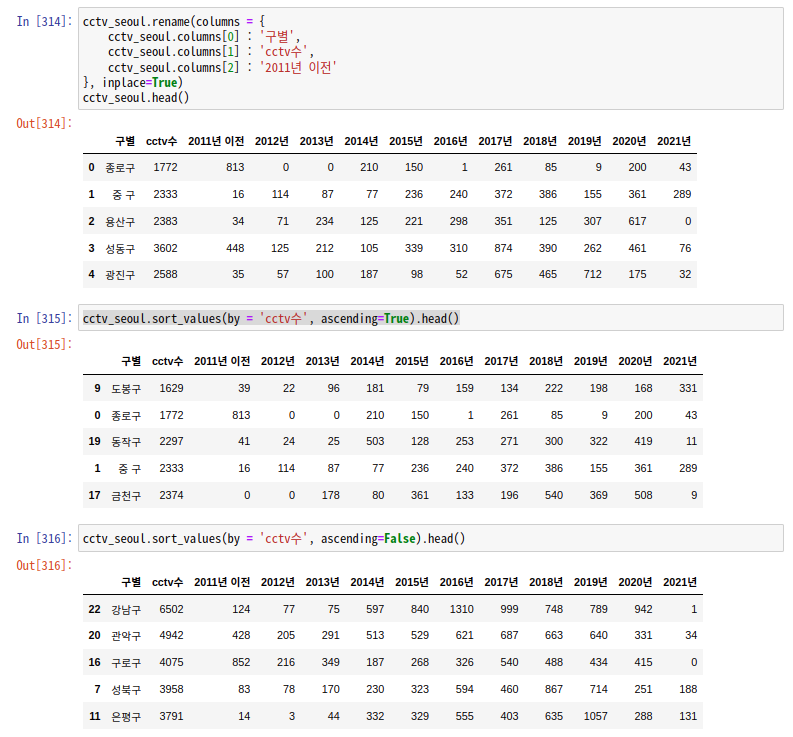Viewport: 793px width, 737px height.
Task: Click the 2016년 header in Out[315] table
Action: (456, 361)
